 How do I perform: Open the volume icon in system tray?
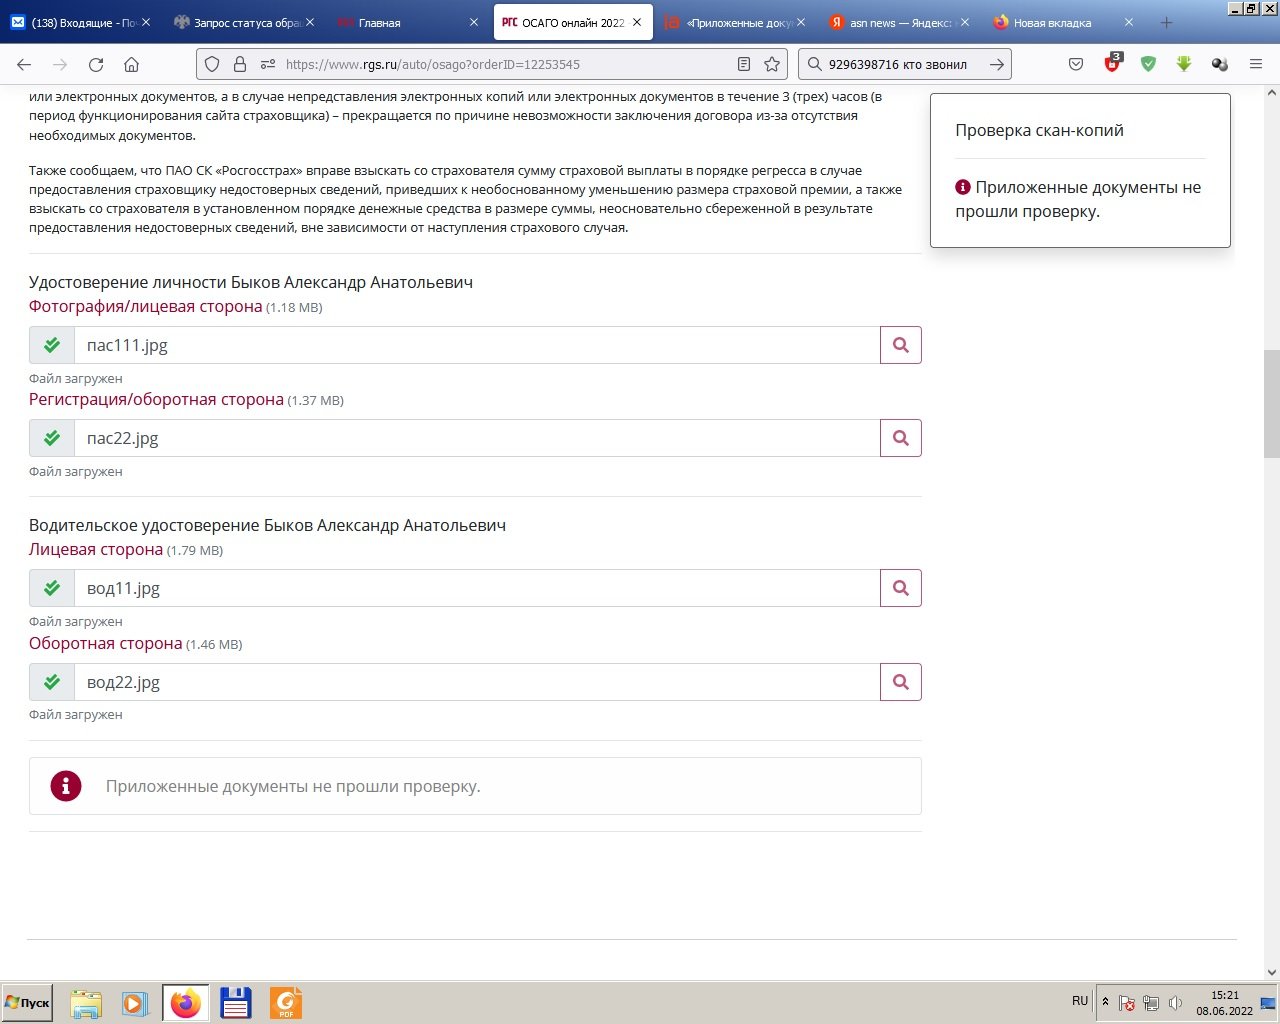pos(1176,1002)
